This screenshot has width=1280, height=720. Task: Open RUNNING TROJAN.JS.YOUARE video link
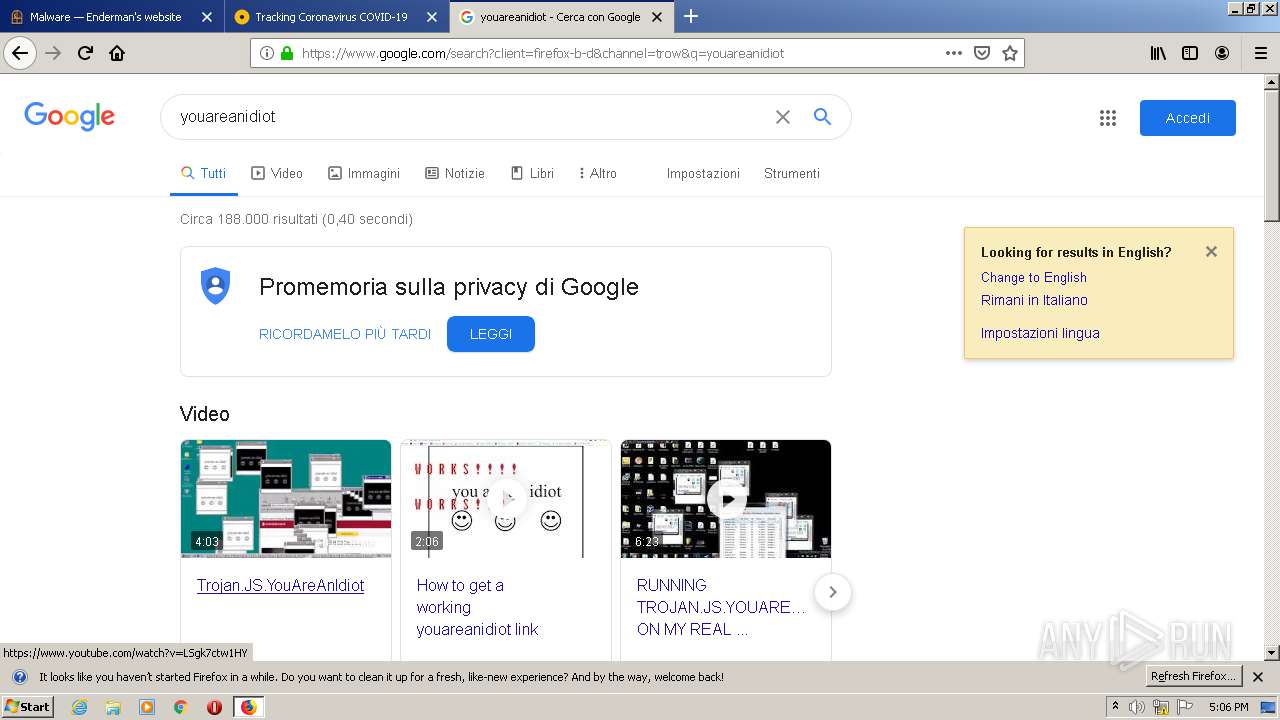coord(721,607)
